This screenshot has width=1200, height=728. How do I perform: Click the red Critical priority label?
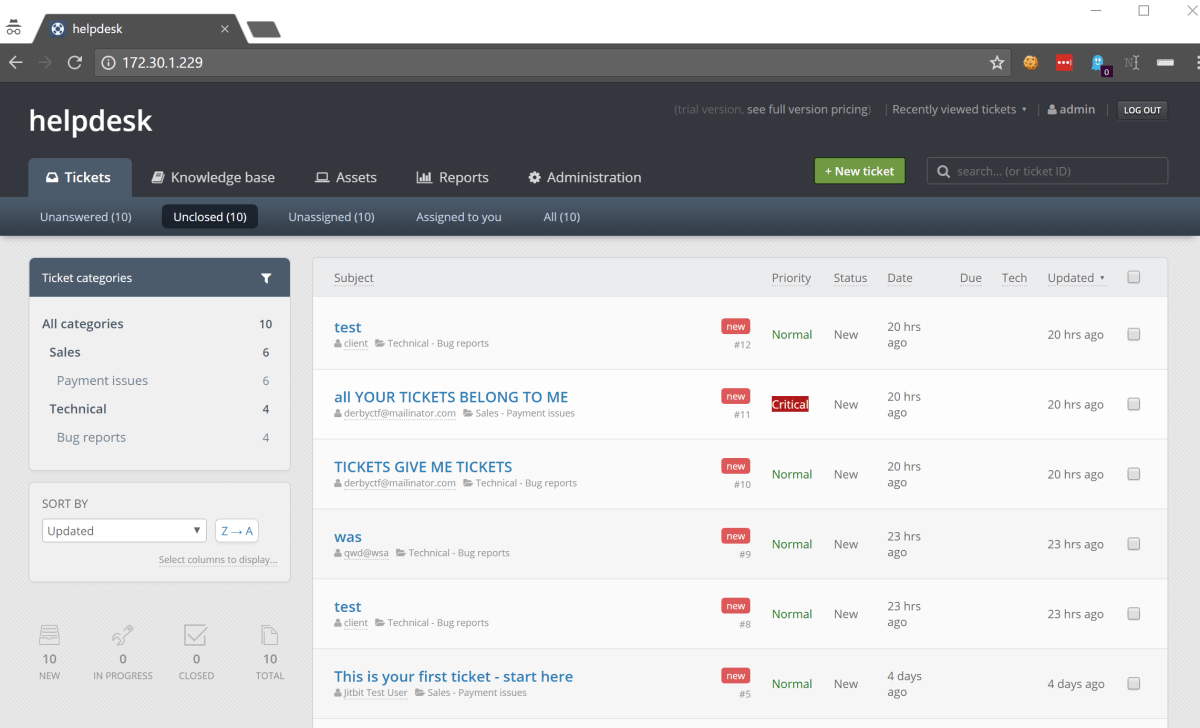click(790, 404)
